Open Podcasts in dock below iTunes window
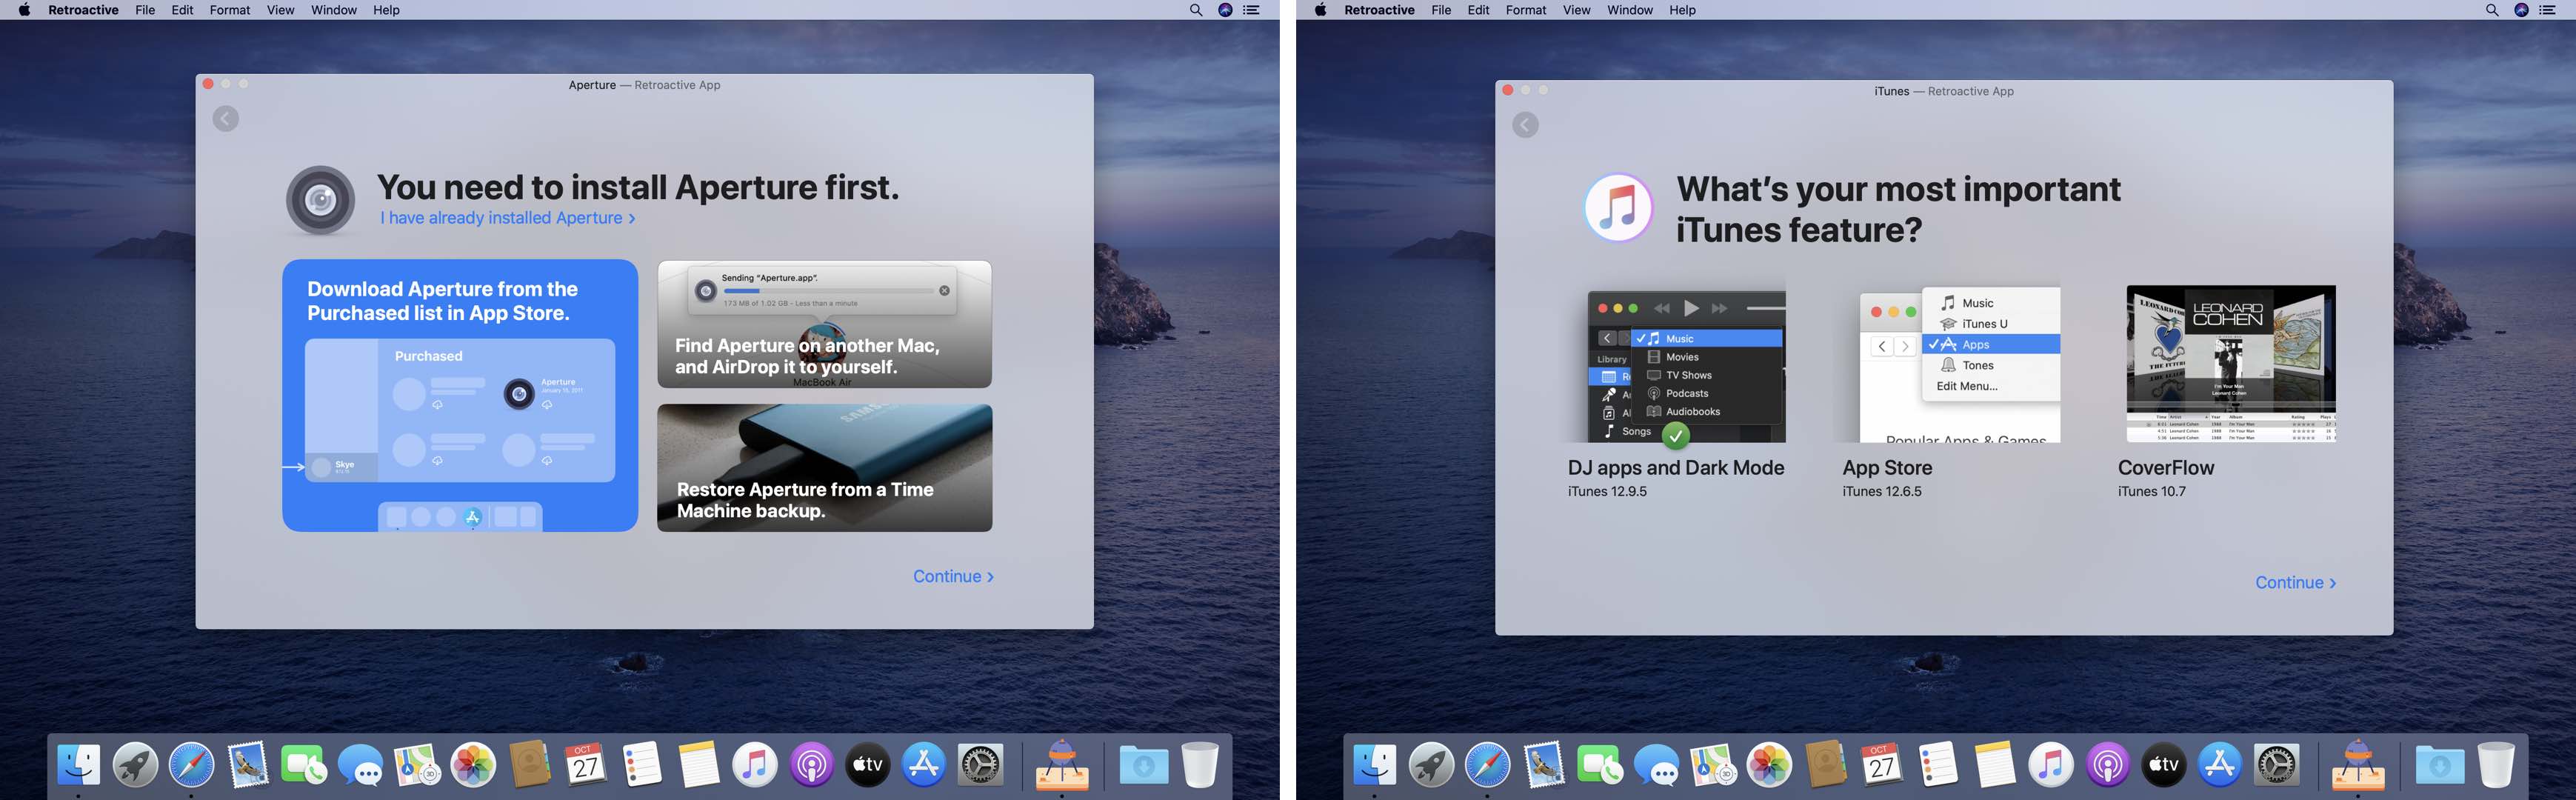The image size is (2576, 800). pos(2108,766)
